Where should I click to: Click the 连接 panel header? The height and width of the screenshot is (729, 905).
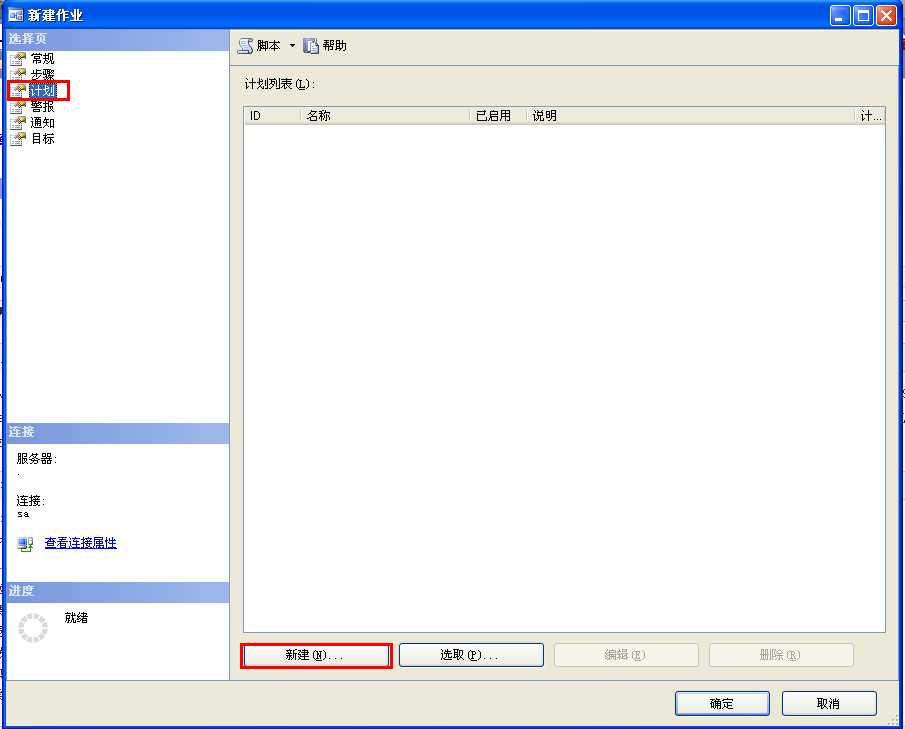[x=118, y=432]
